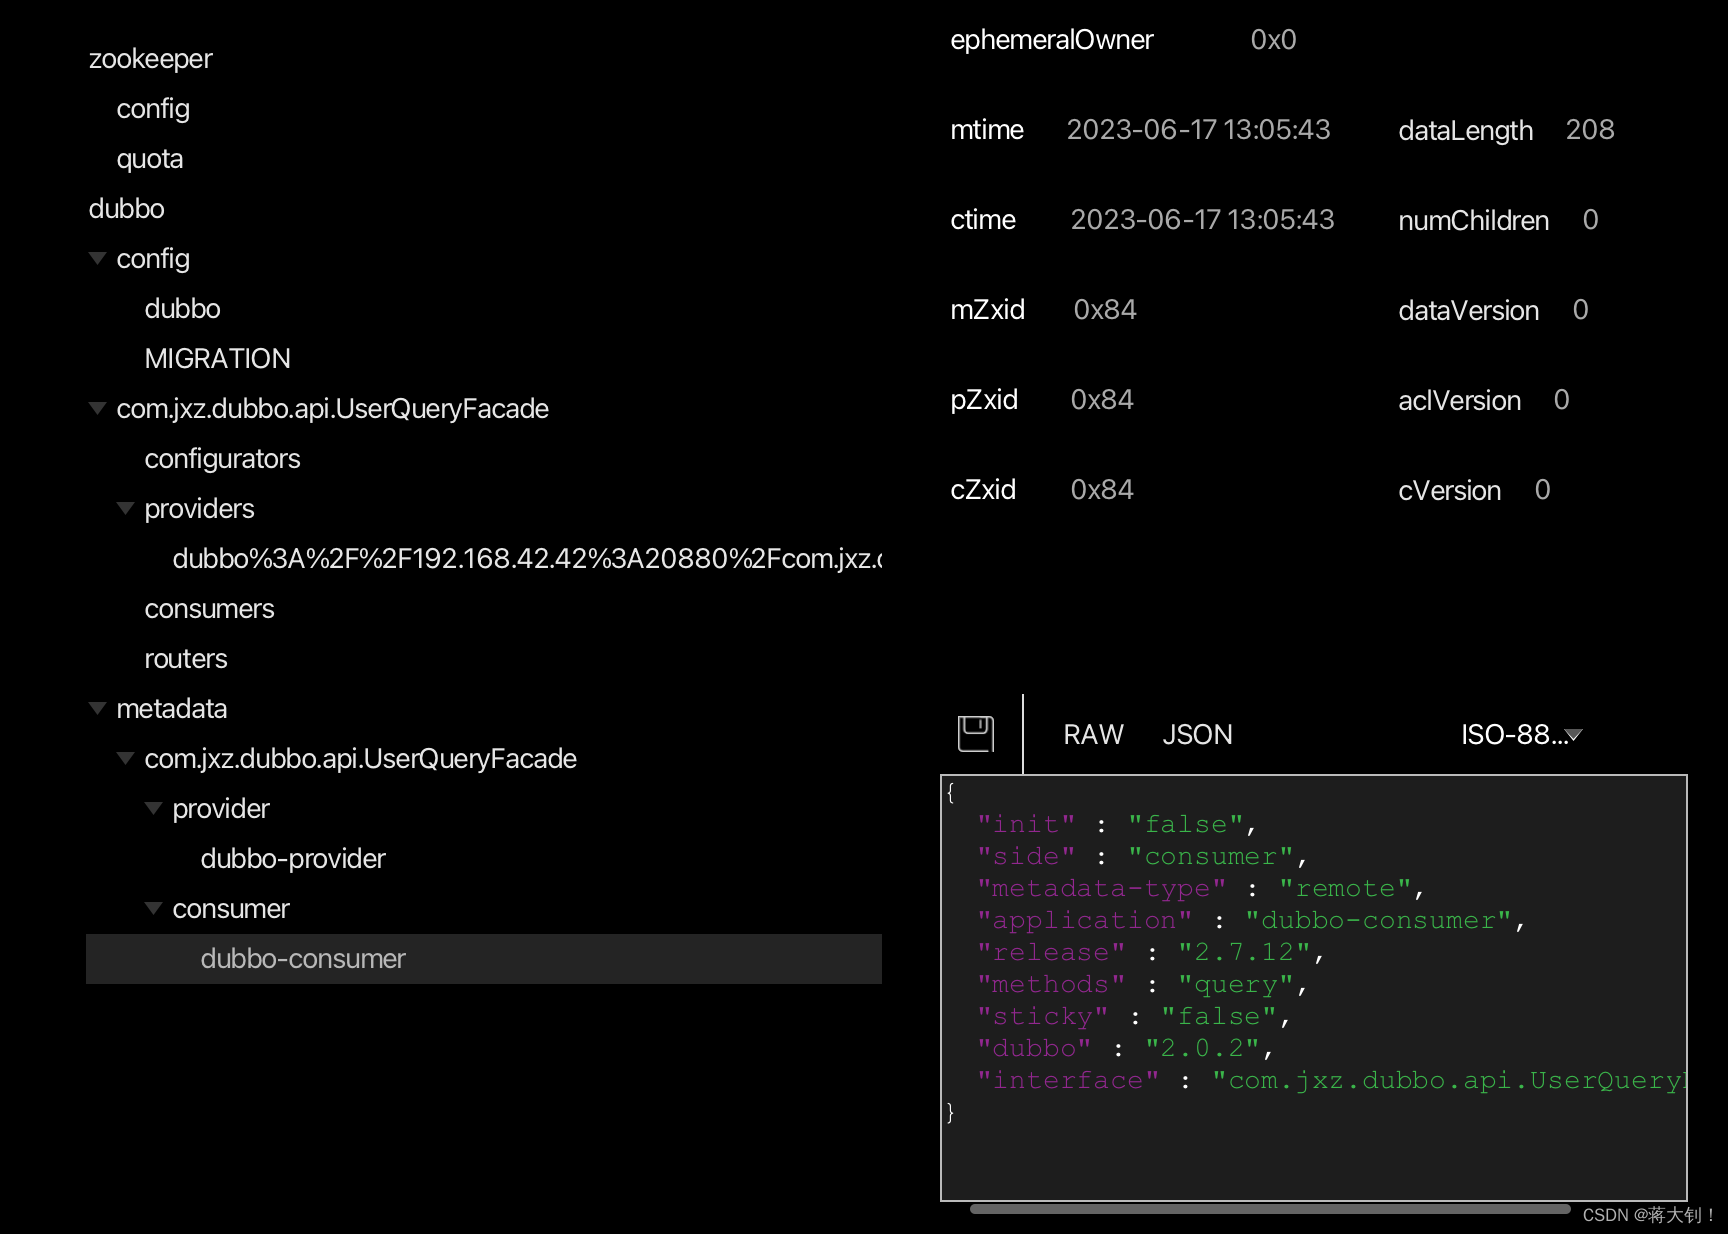Click the "dubbo-consumer" value in the JSON
The image size is (1728, 1234).
click(x=1378, y=920)
